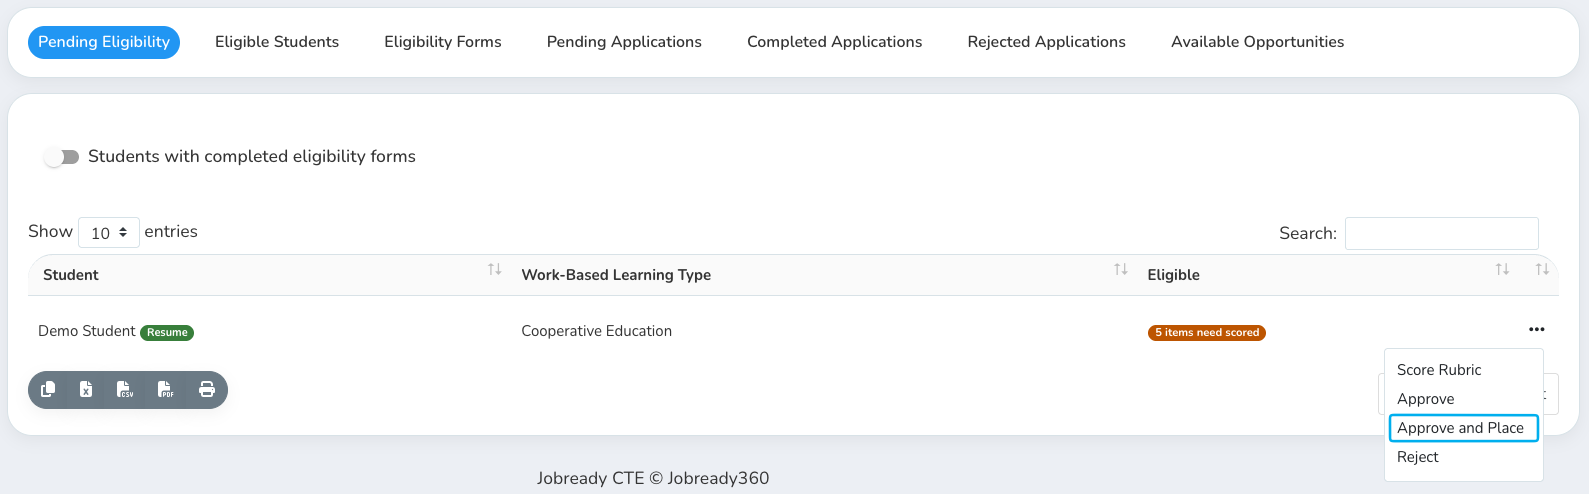
Task: Sort by Eligible column arrows
Action: [x=1502, y=270]
